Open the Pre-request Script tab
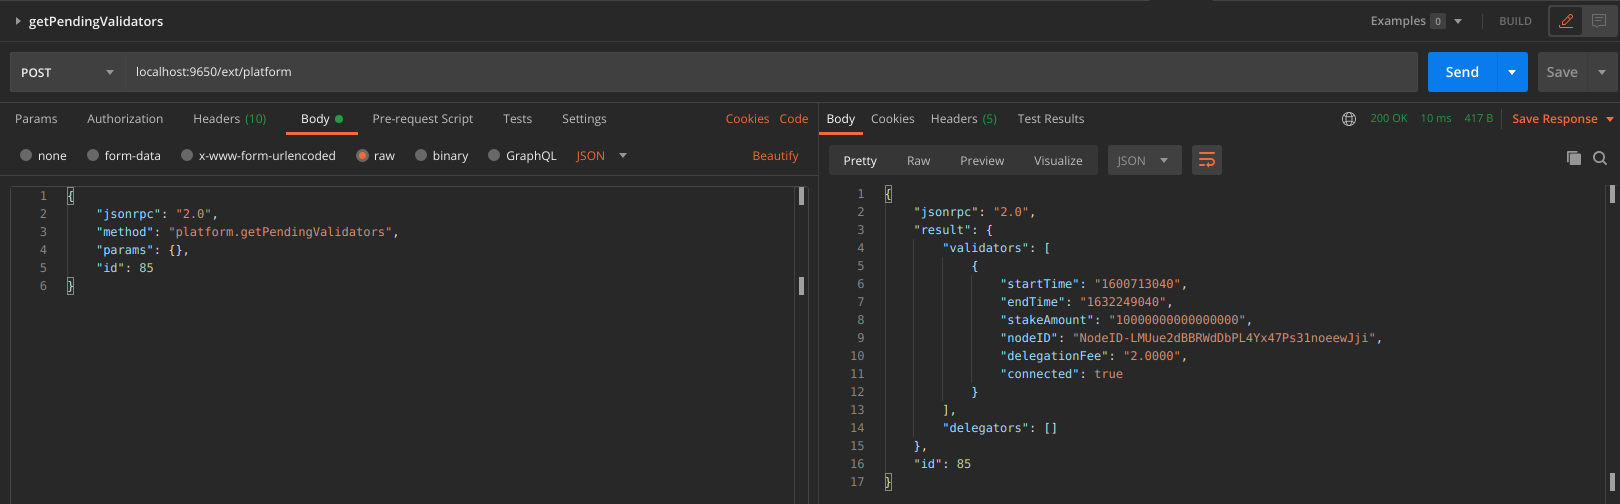Screen dimensions: 1620x504 pyautogui.click(x=423, y=119)
